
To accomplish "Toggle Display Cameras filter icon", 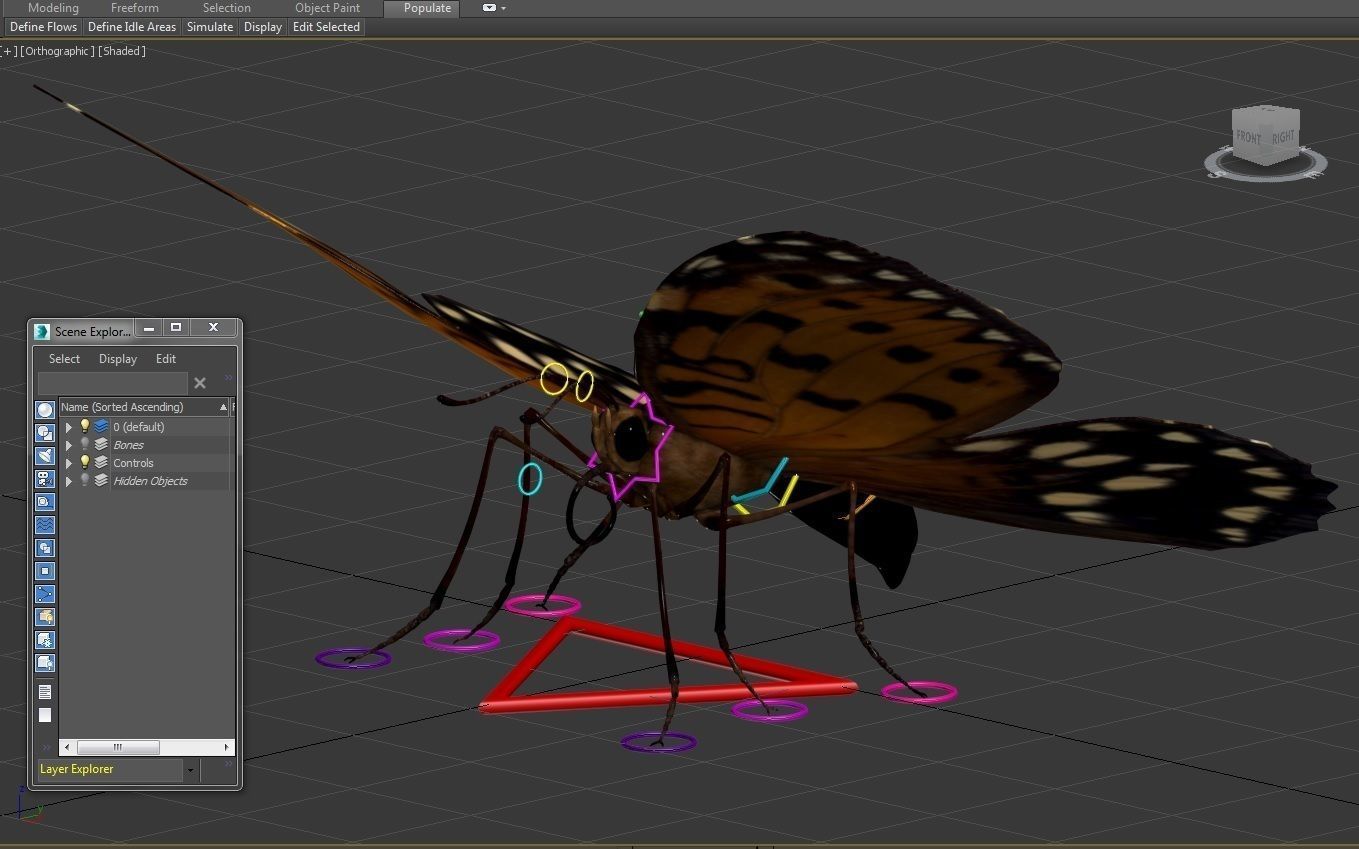I will point(45,479).
